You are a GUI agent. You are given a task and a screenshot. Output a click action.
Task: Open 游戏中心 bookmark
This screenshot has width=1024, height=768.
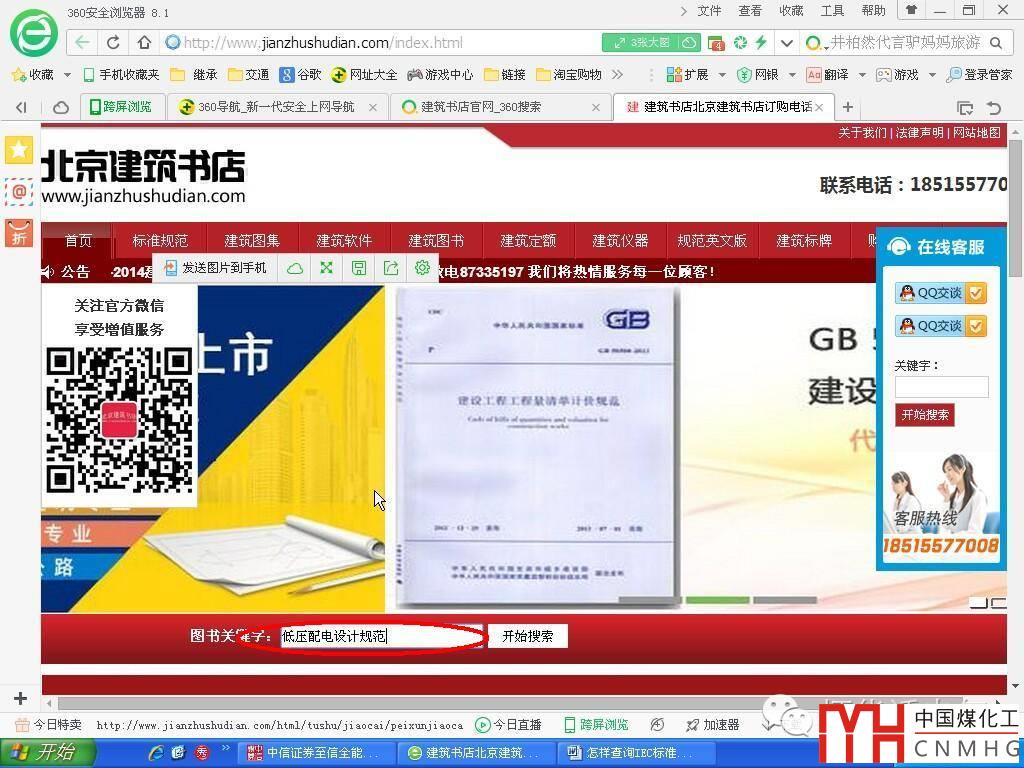tap(440, 74)
